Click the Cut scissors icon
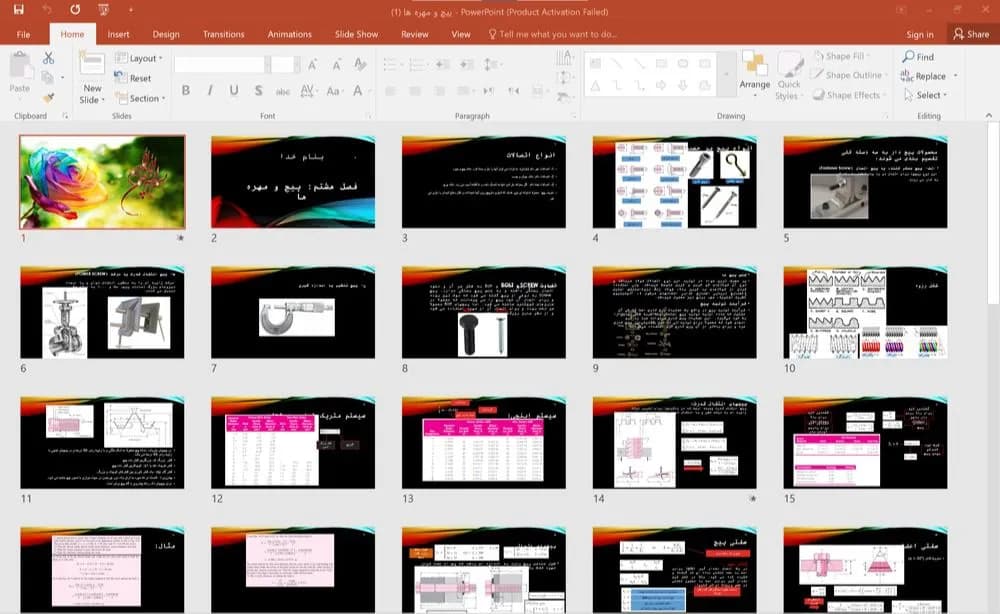 [x=48, y=58]
